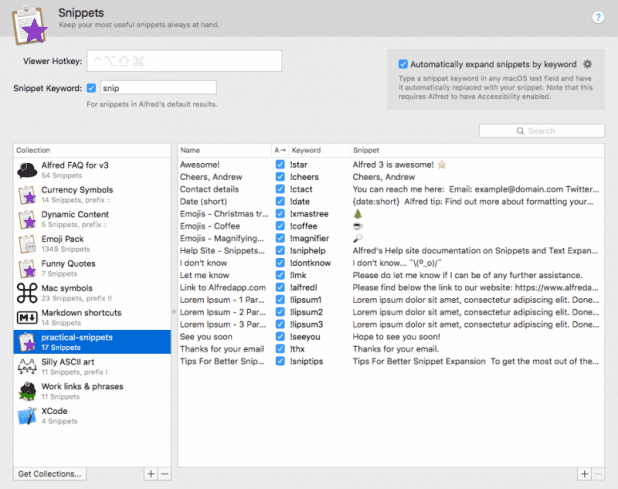Click the !sniphelp keyword cell
Image resolution: width=618 pixels, height=489 pixels.
tap(308, 251)
